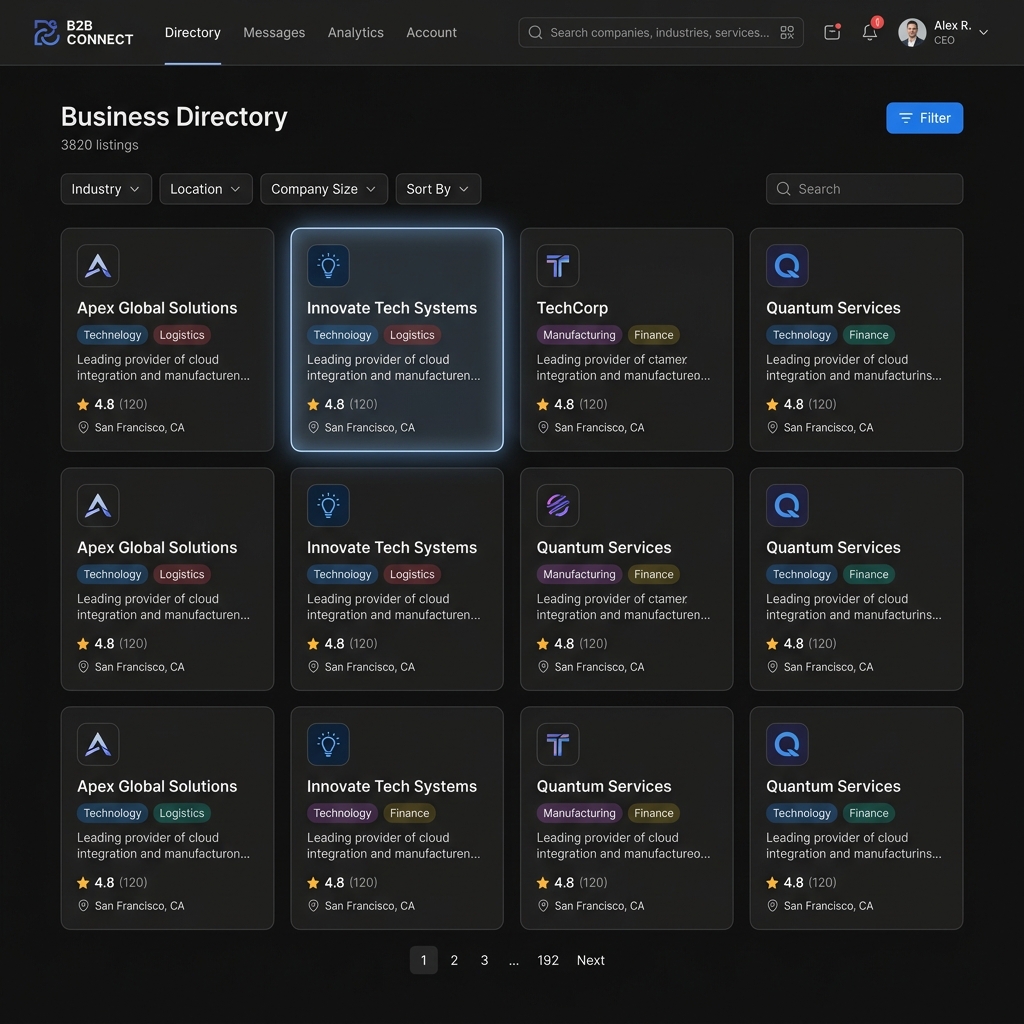
Task: Click the lightbulb logo on the highlighted Innovate card
Action: tap(328, 265)
